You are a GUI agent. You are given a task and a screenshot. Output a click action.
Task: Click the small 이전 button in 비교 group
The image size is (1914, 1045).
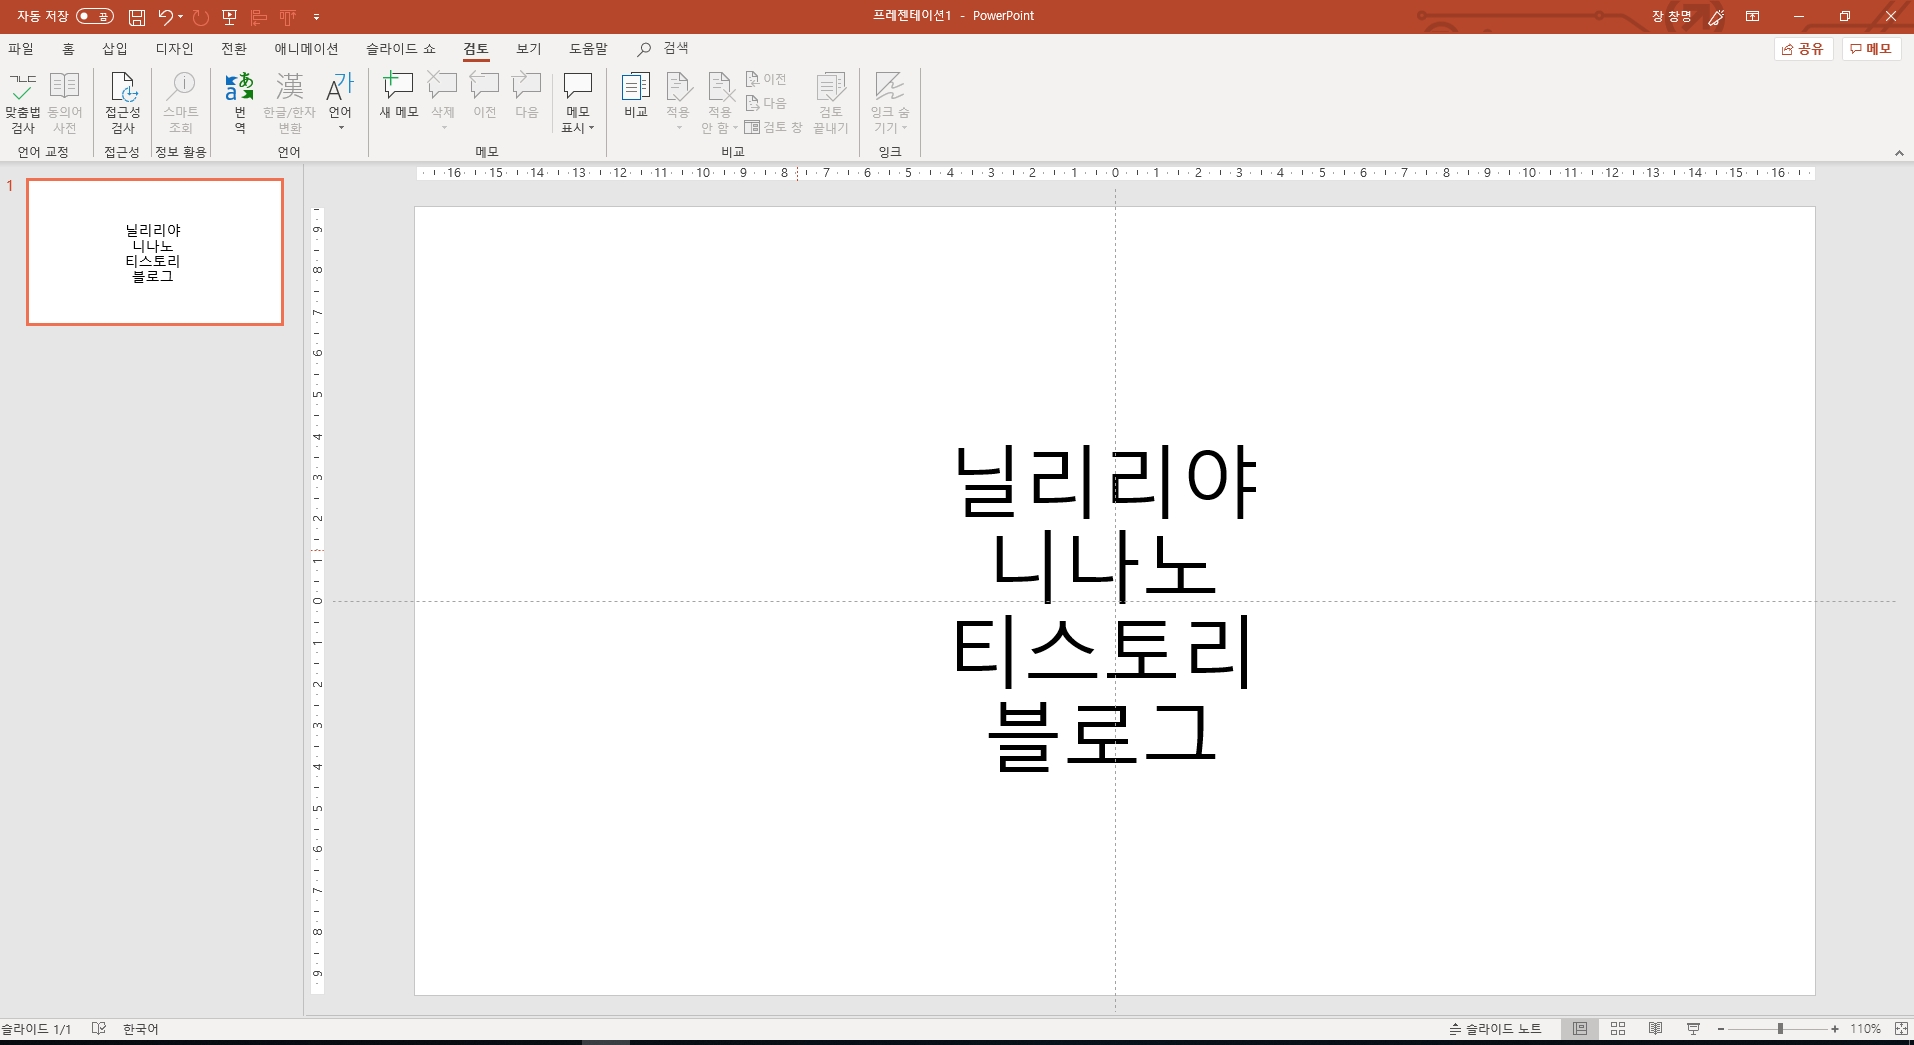point(767,79)
